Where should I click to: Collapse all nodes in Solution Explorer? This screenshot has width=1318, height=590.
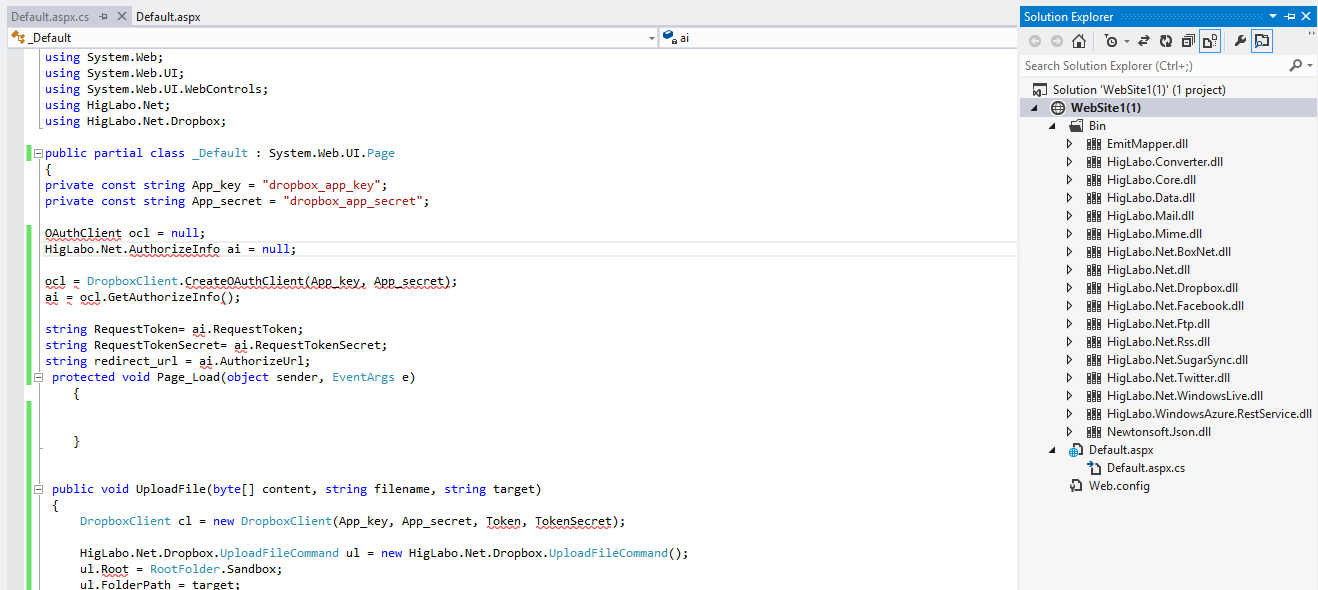(1188, 41)
